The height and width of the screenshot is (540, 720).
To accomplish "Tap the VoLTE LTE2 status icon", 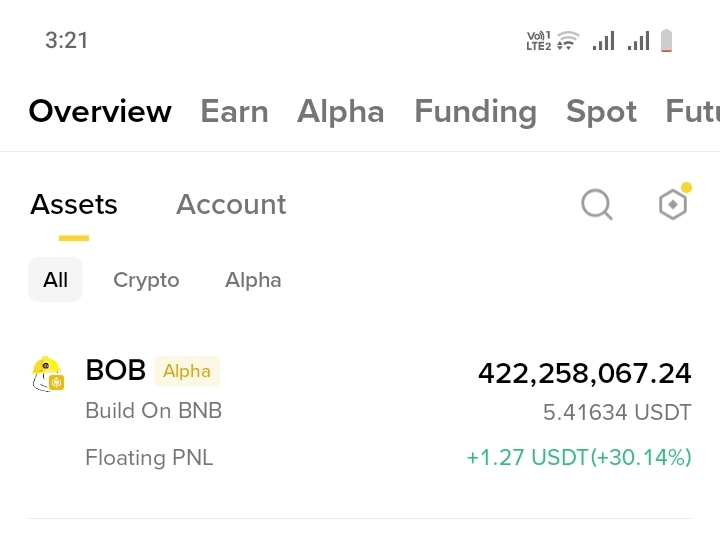I will pyautogui.click(x=539, y=41).
